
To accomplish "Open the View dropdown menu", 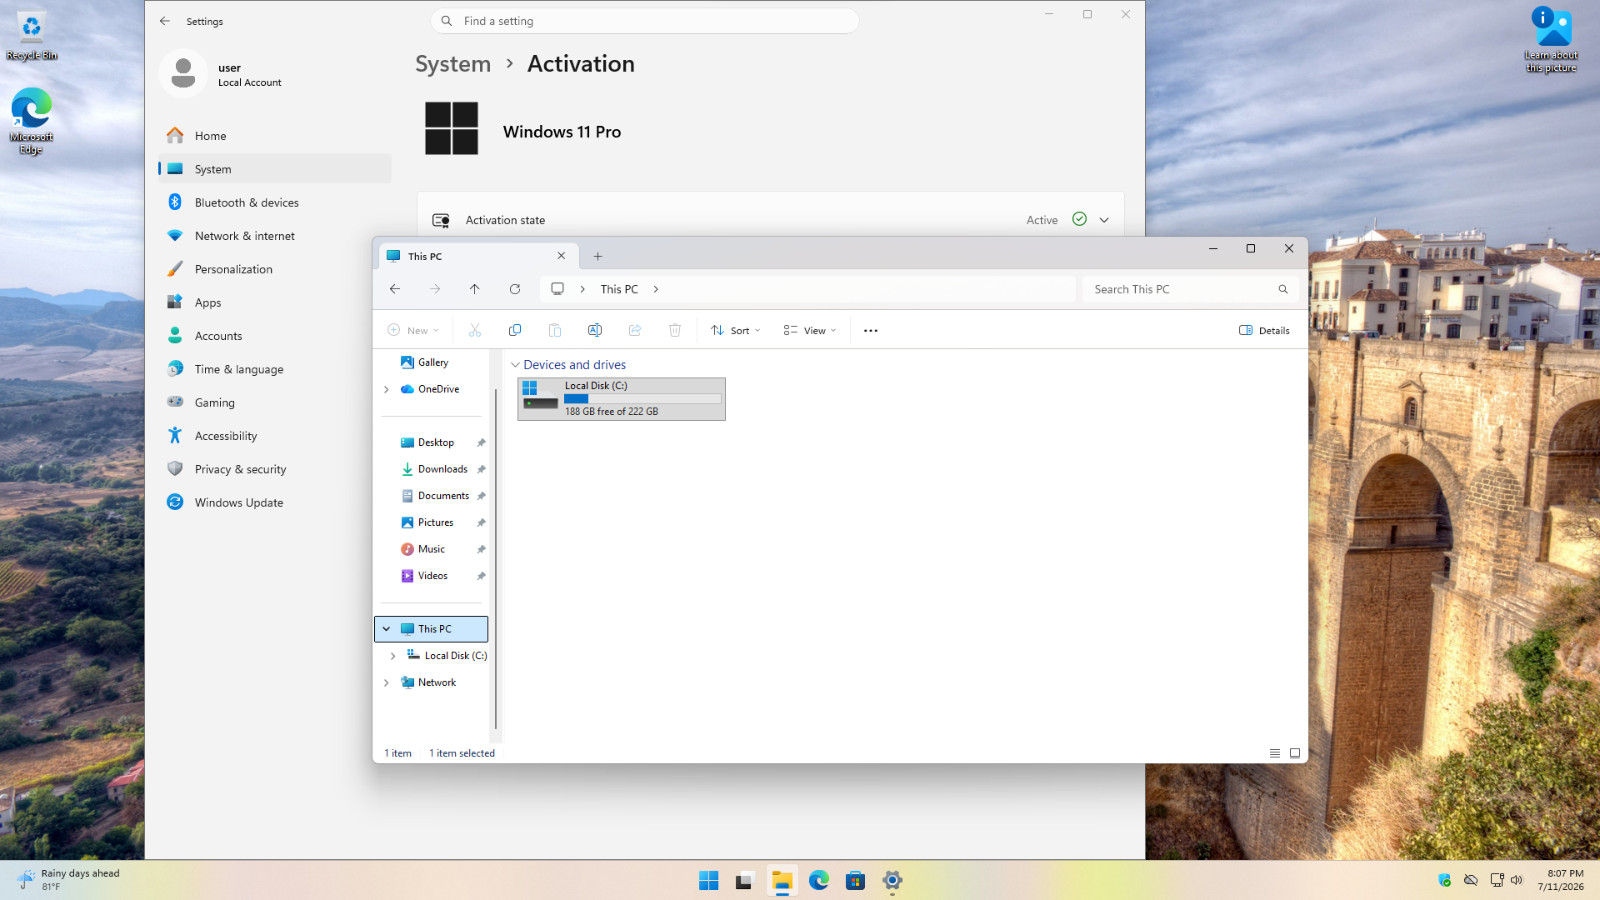I will tap(810, 330).
